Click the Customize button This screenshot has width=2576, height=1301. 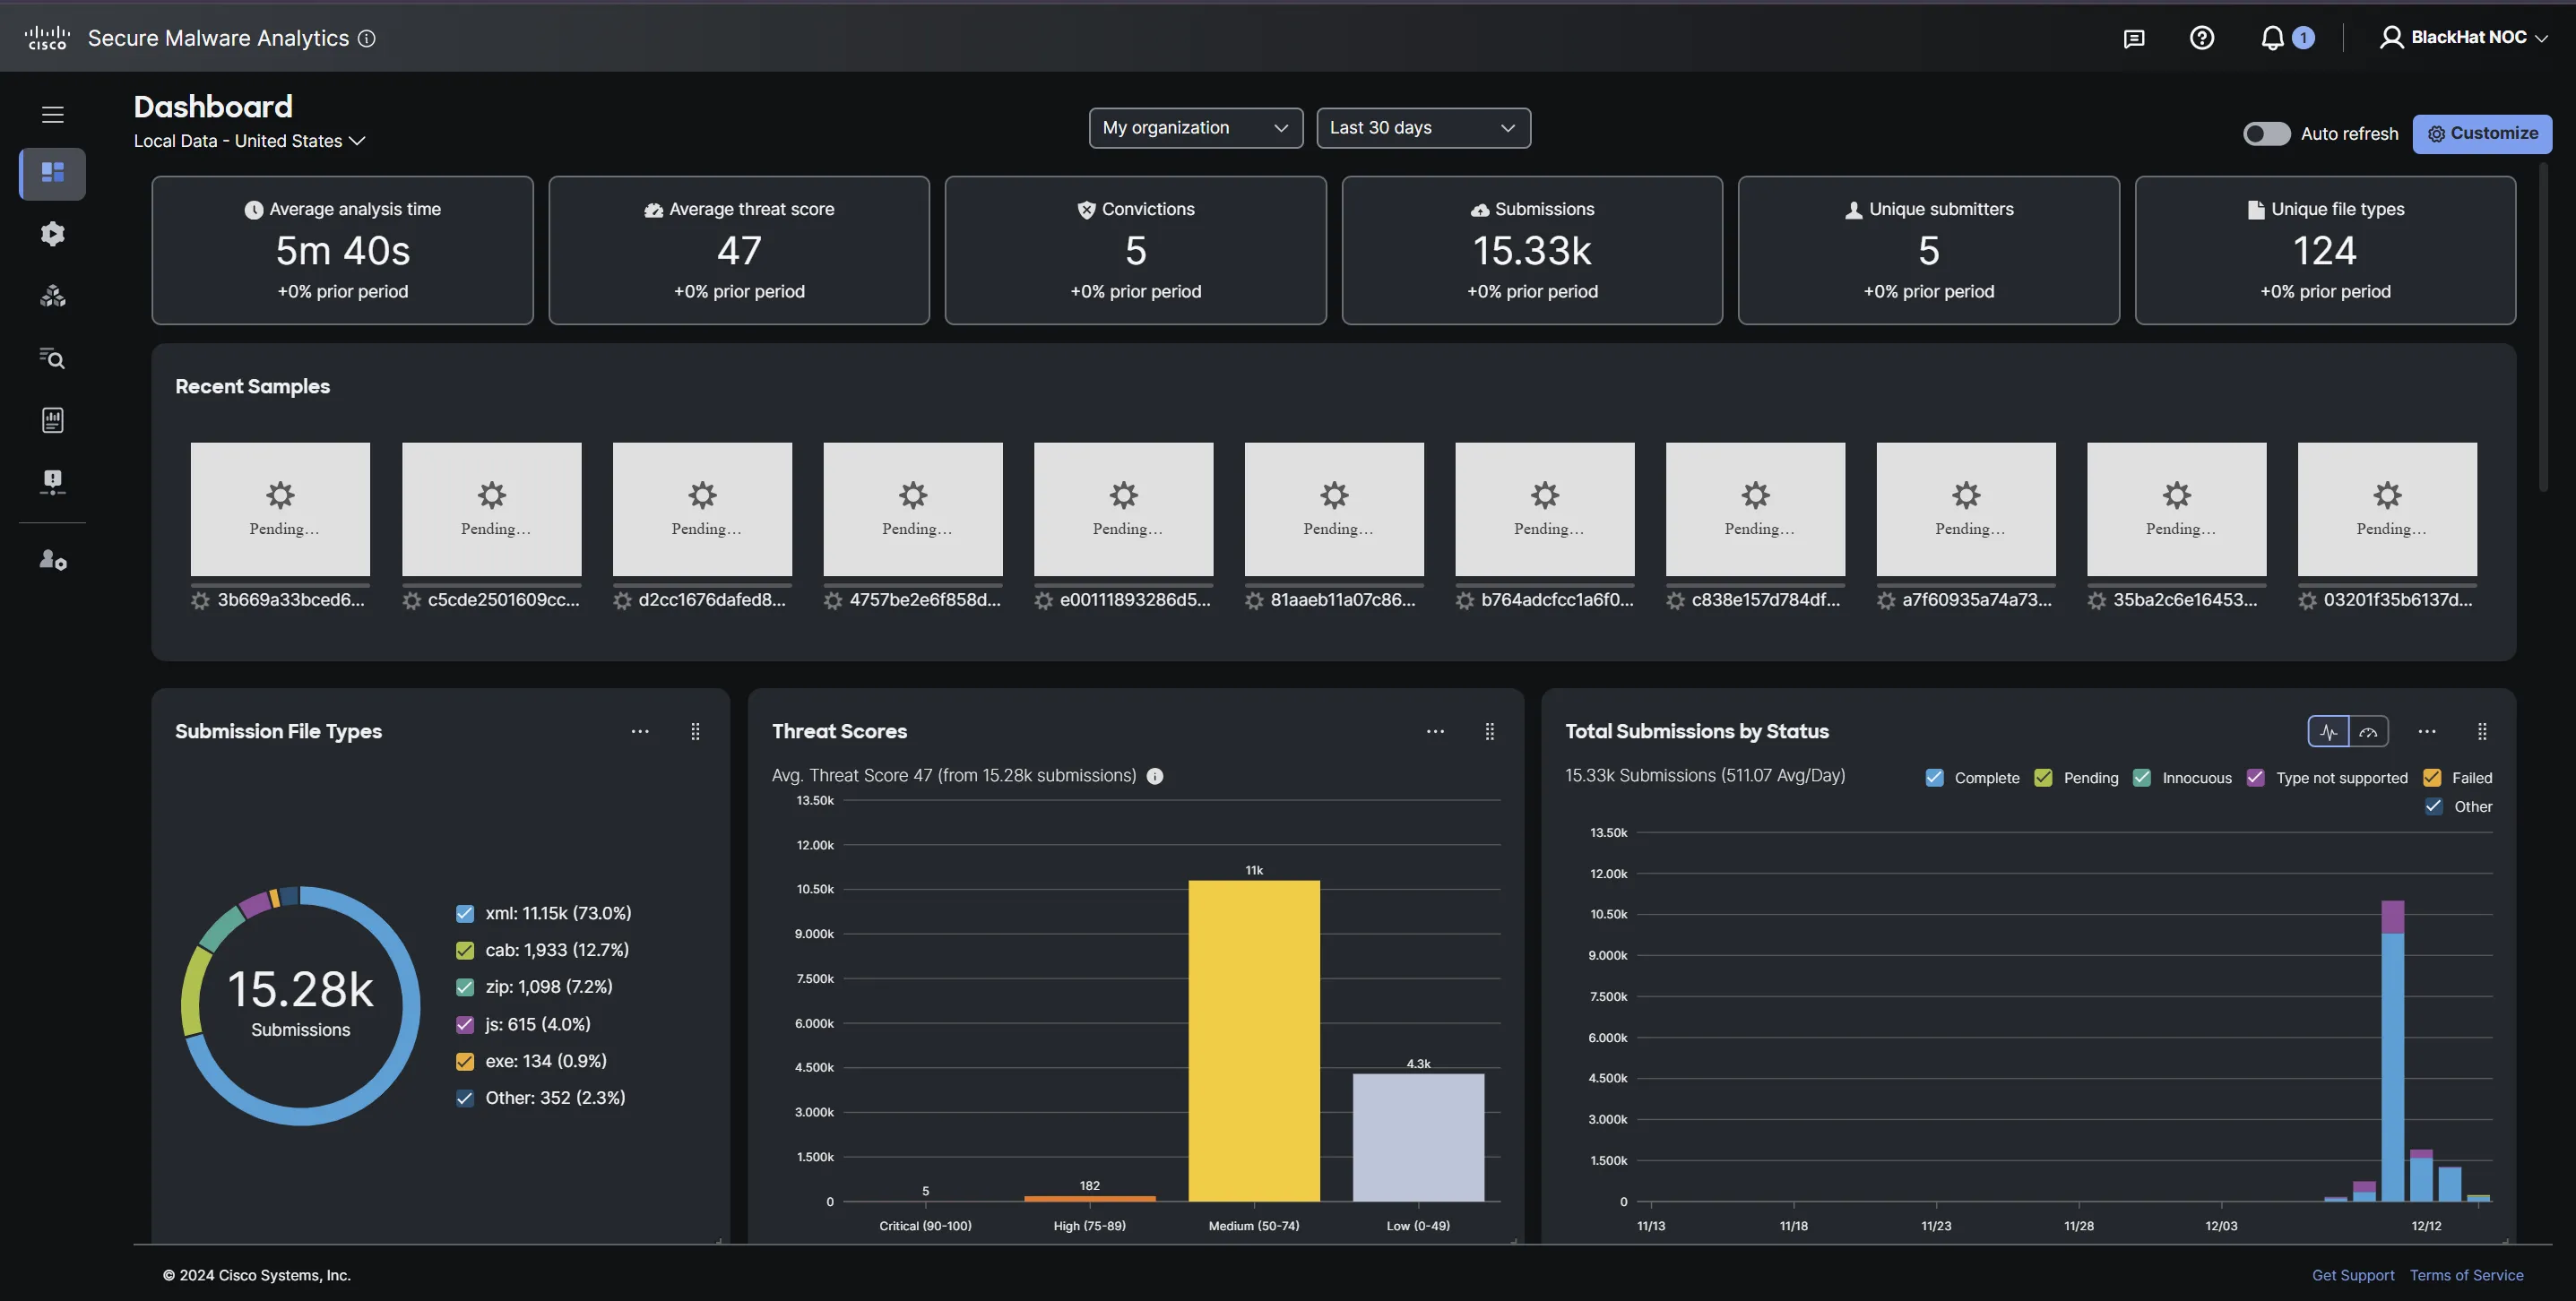point(2481,134)
